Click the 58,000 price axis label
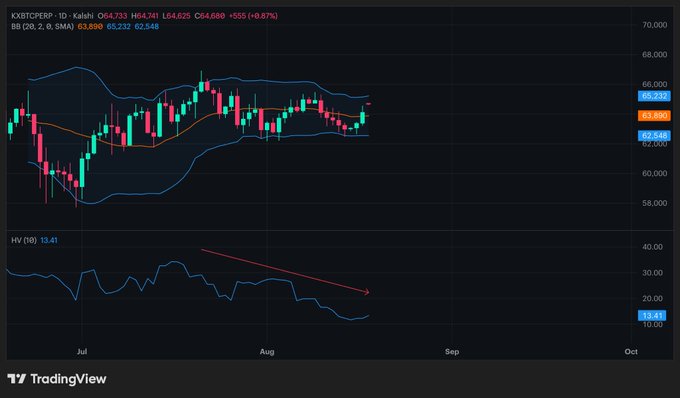This screenshot has width=680, height=398. pyautogui.click(x=654, y=203)
